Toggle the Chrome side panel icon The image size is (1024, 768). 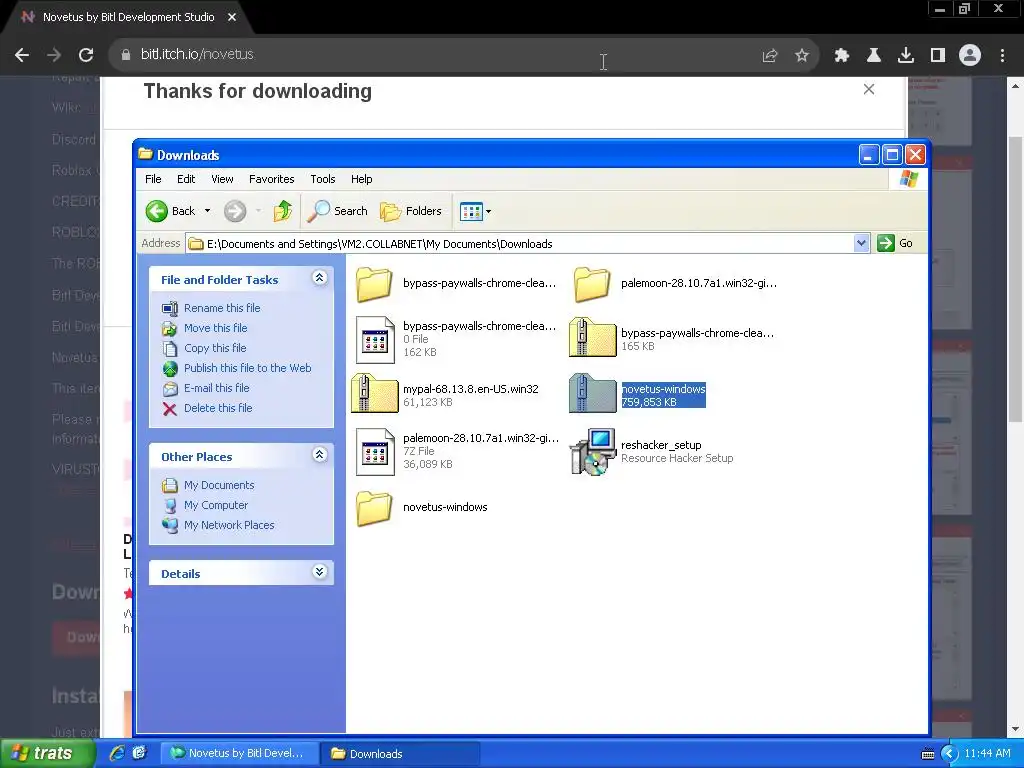(938, 56)
